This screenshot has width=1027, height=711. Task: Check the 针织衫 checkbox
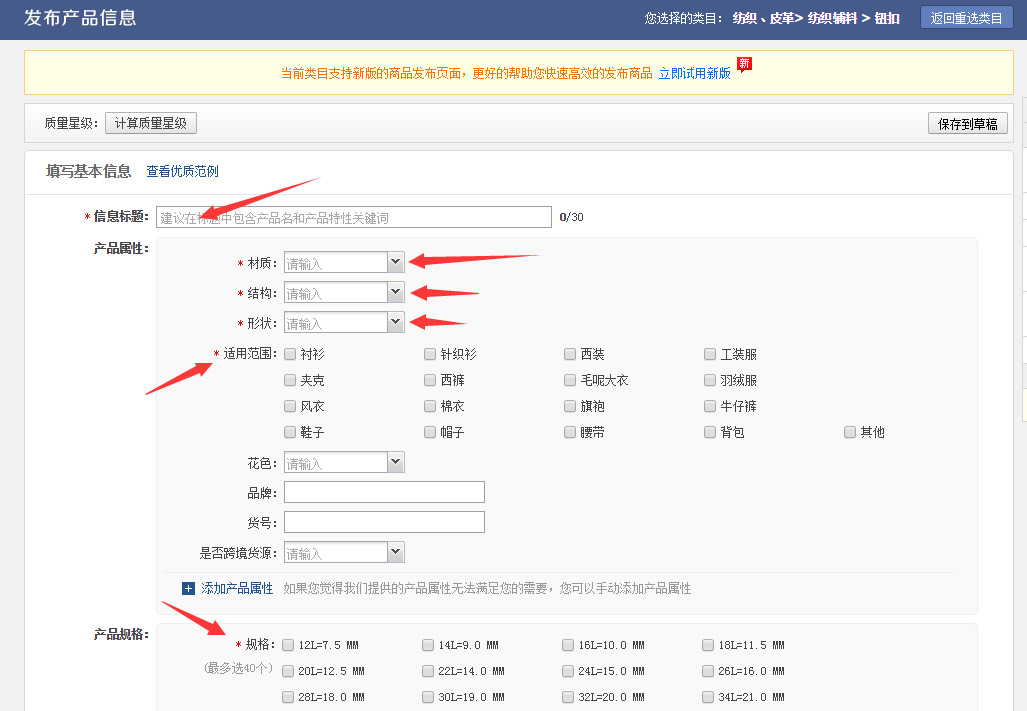tap(430, 354)
